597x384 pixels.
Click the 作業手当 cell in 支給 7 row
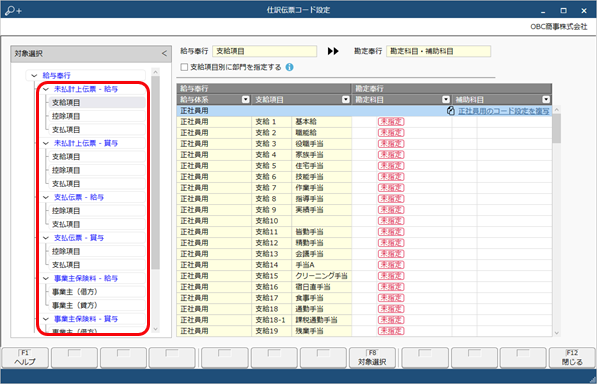(322, 188)
